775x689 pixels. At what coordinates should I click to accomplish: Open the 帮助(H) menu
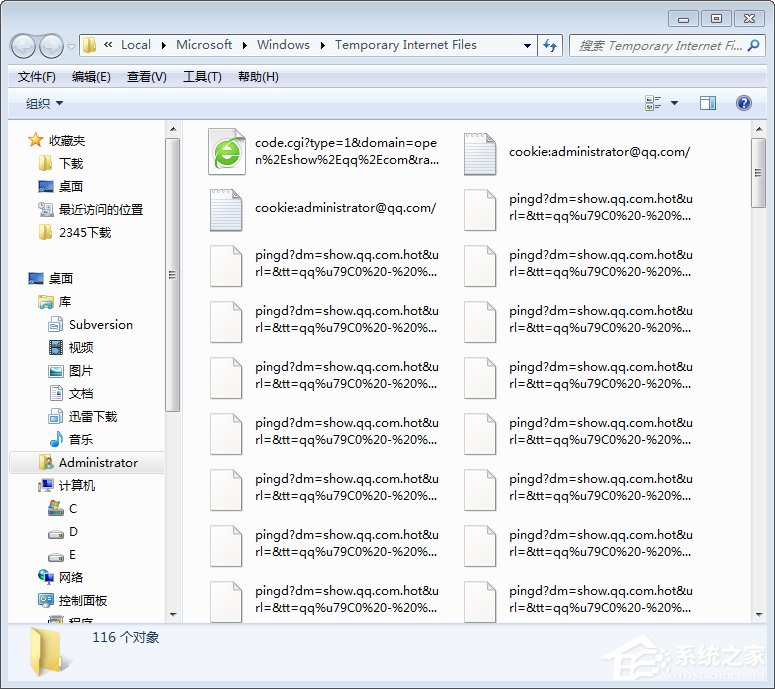pos(258,77)
